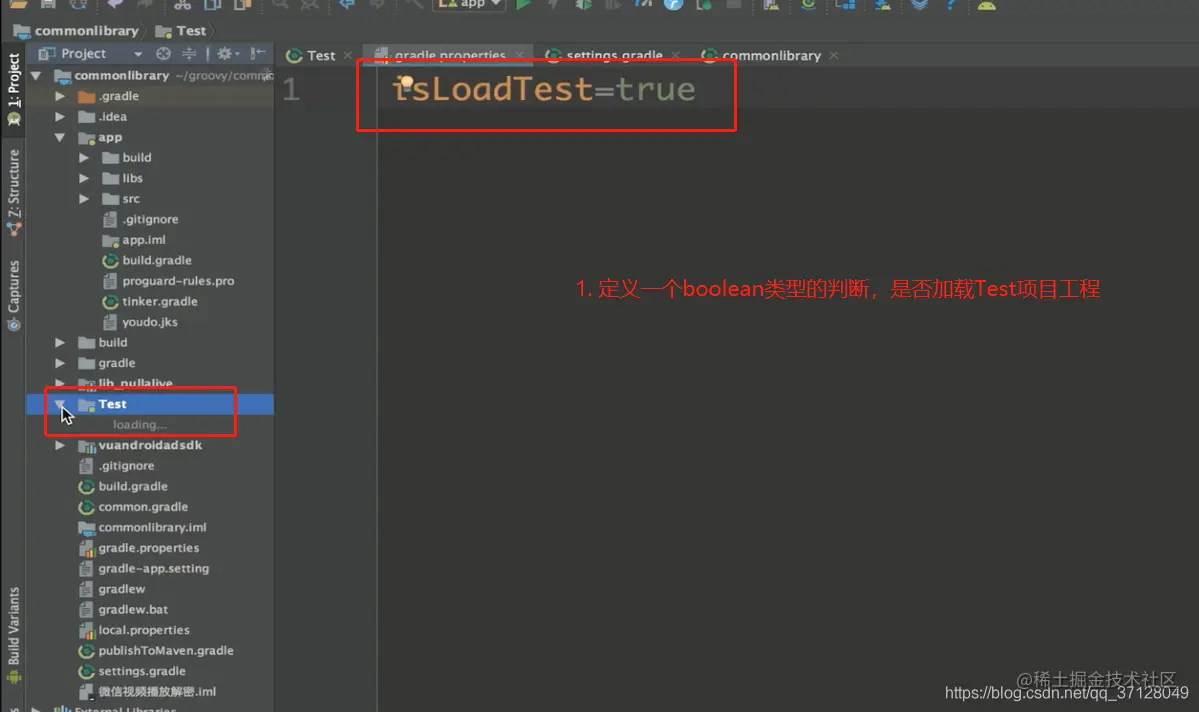Screen dimensions: 1199x712
Task: Collapse the commonlibrary root node
Action: click(x=36, y=75)
